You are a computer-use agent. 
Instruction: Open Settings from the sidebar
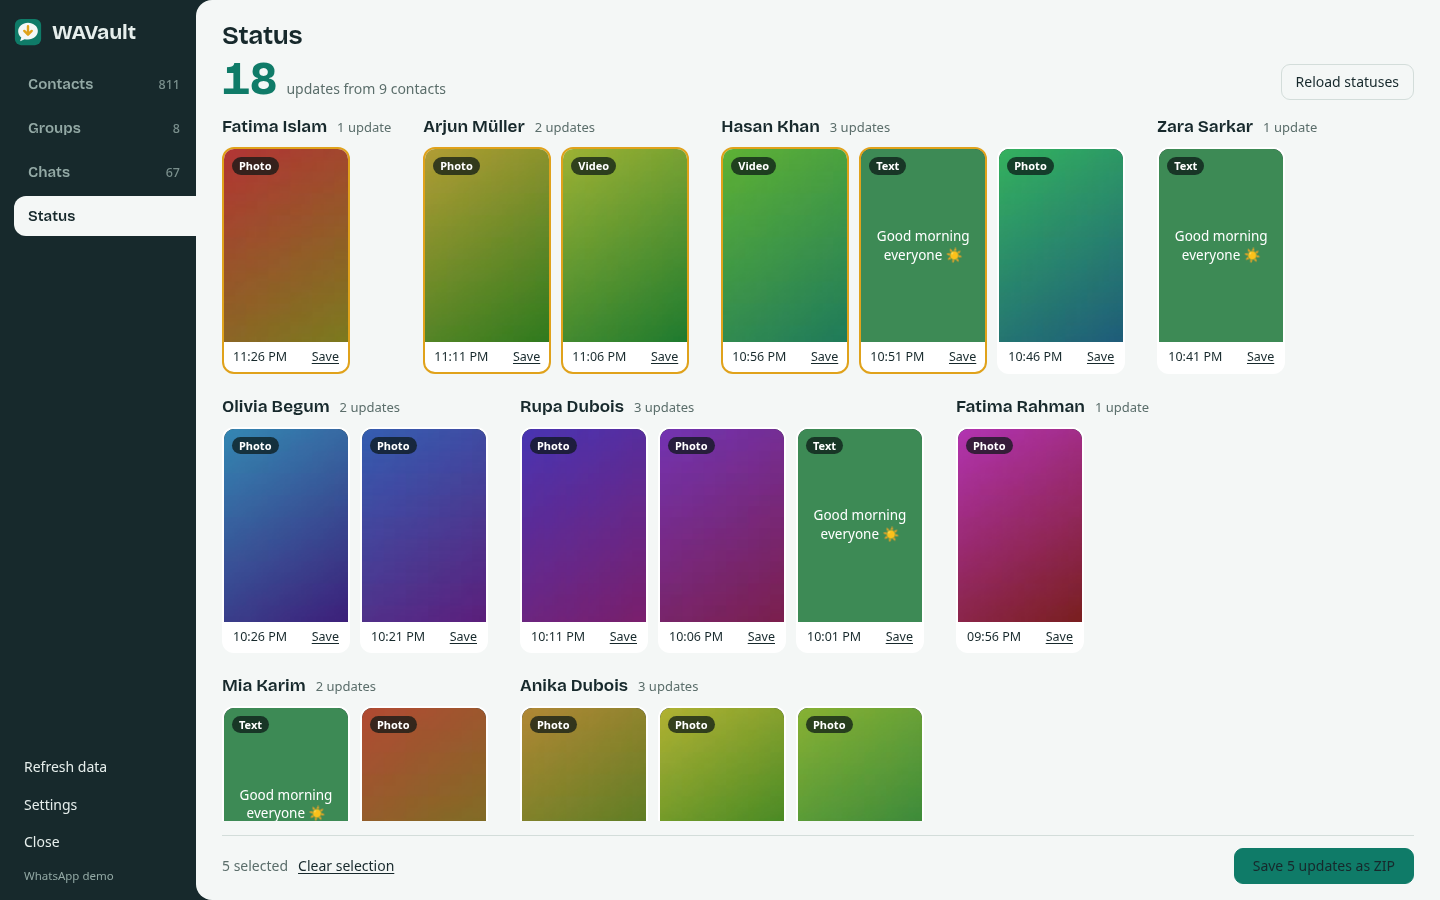(x=50, y=805)
